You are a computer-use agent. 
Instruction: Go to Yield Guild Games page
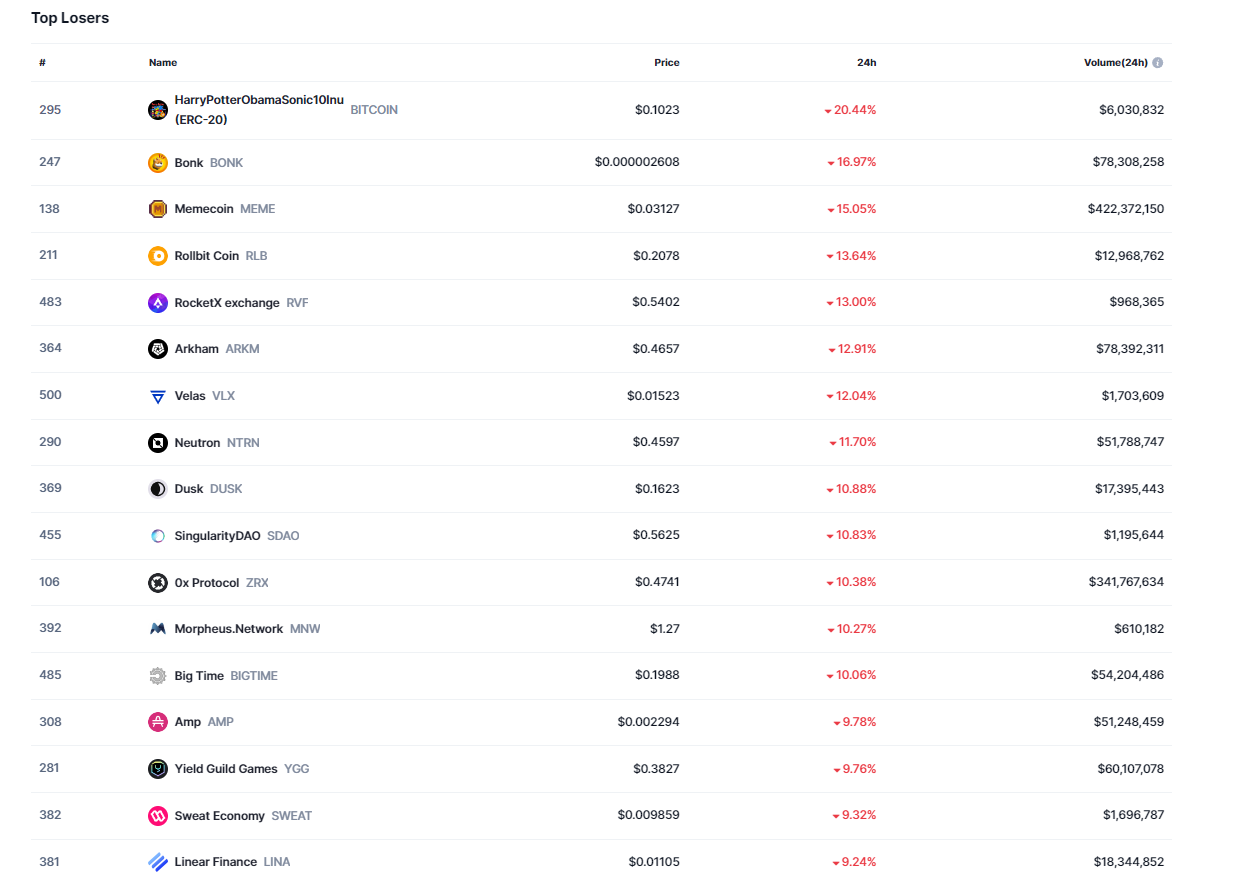pos(226,769)
